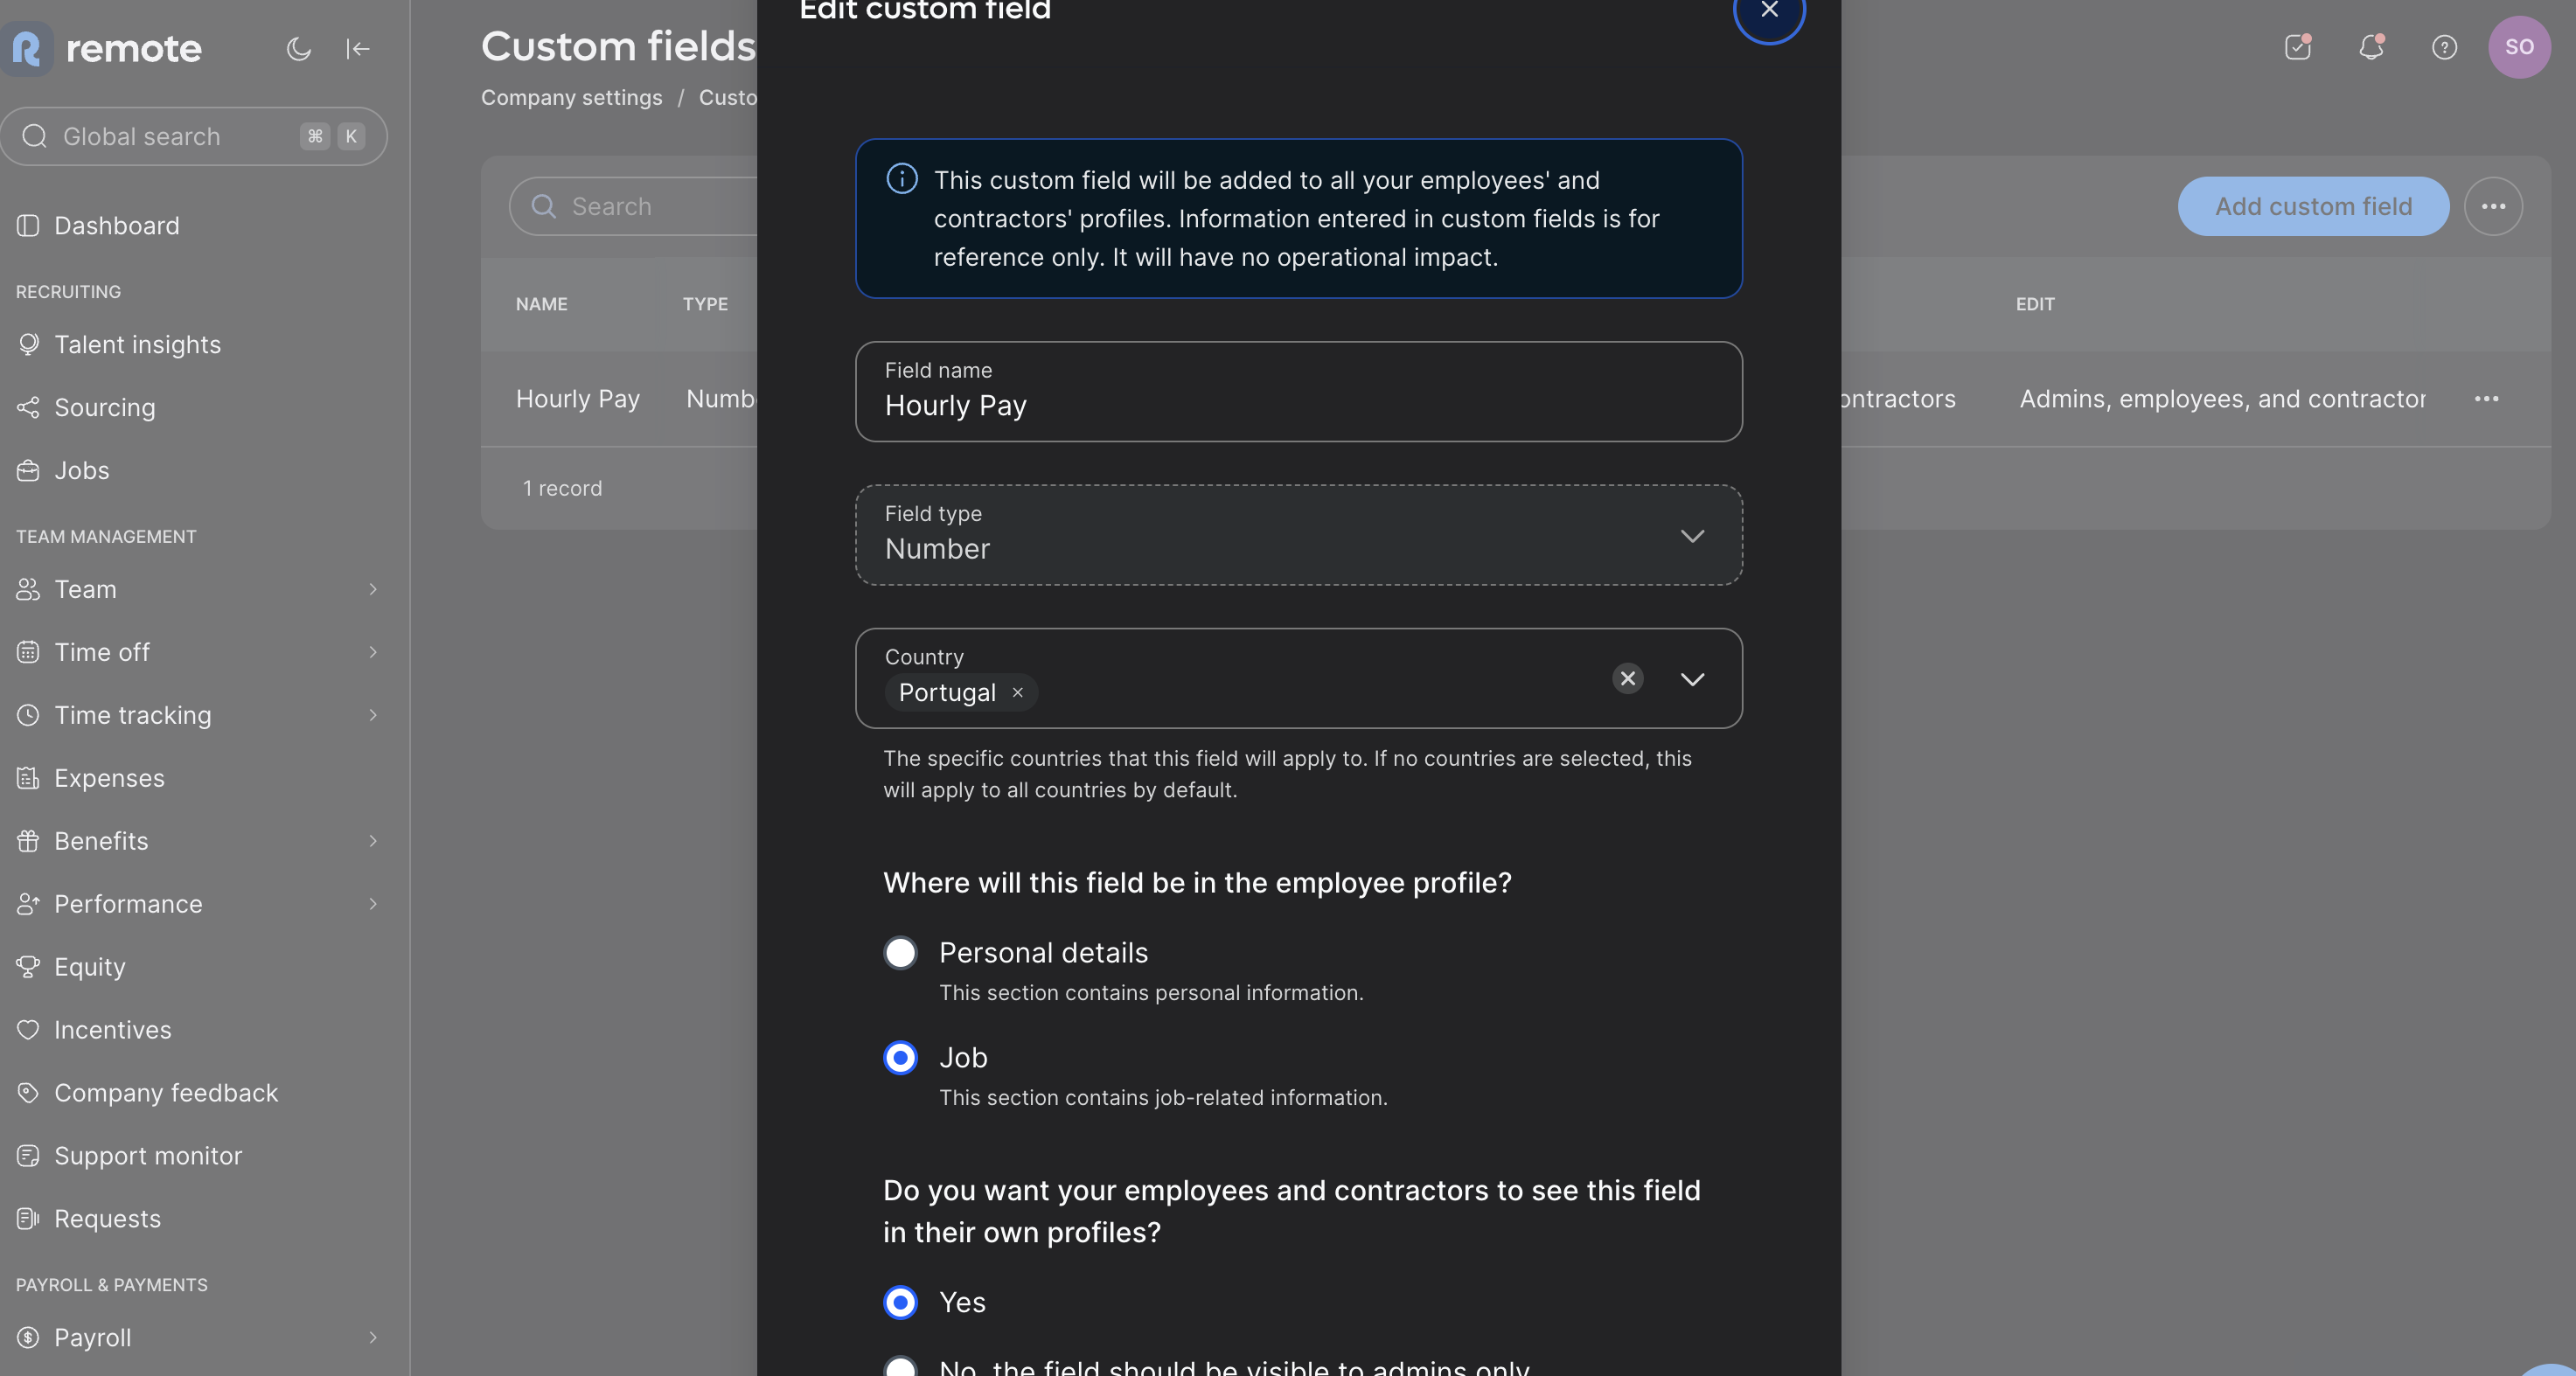Image resolution: width=2576 pixels, height=1376 pixels.
Task: Toggle dark mode with the moon icon
Action: click(x=299, y=49)
